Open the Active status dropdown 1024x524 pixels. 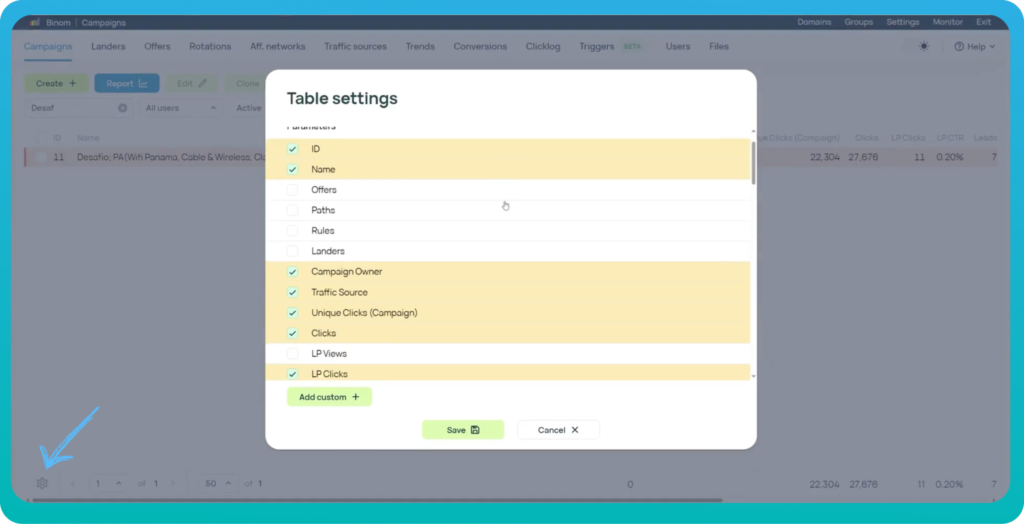click(249, 108)
